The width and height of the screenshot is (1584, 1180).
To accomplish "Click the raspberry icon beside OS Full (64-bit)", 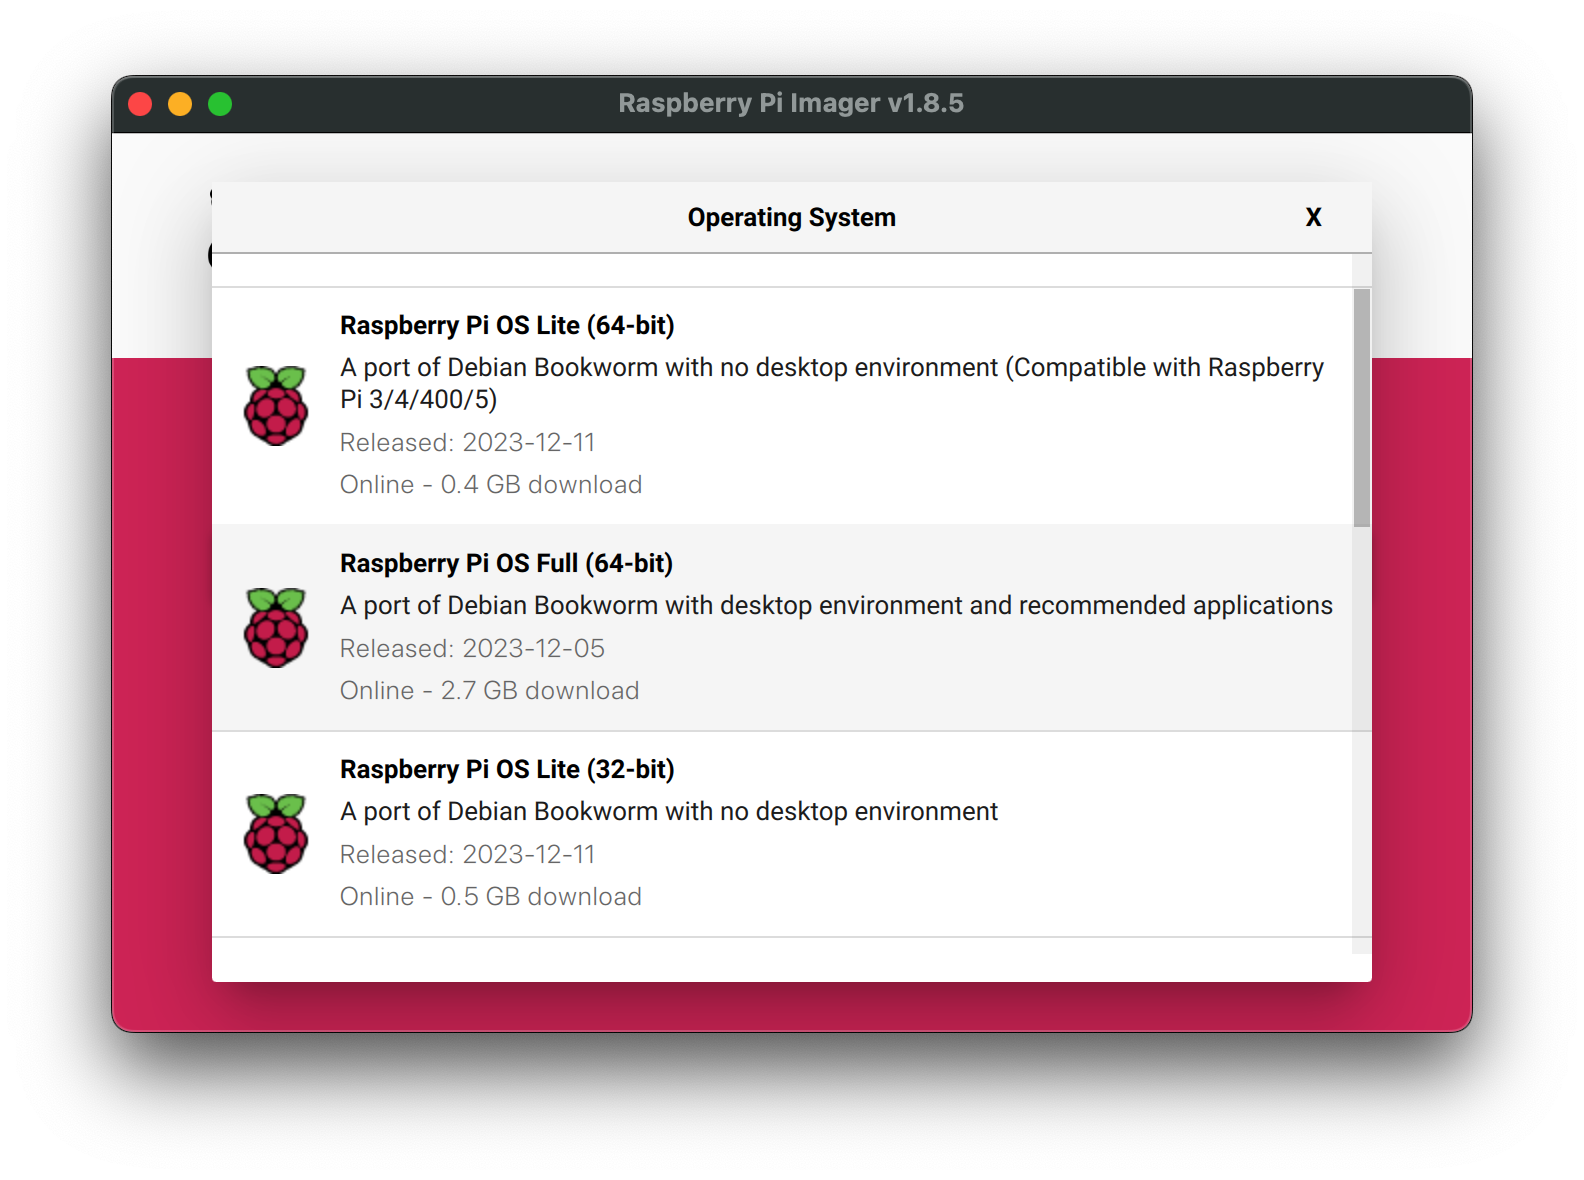I will 276,627.
